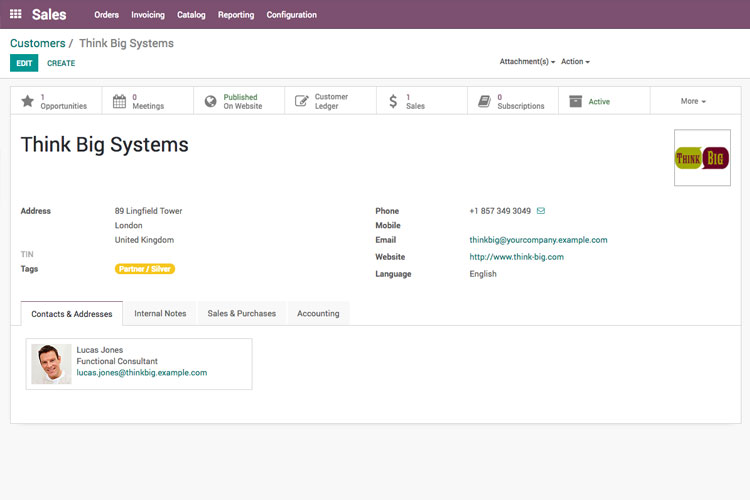Viewport: 750px width, 500px height.
Task: Switch to Contacts & Addresses tab
Action: point(72,314)
